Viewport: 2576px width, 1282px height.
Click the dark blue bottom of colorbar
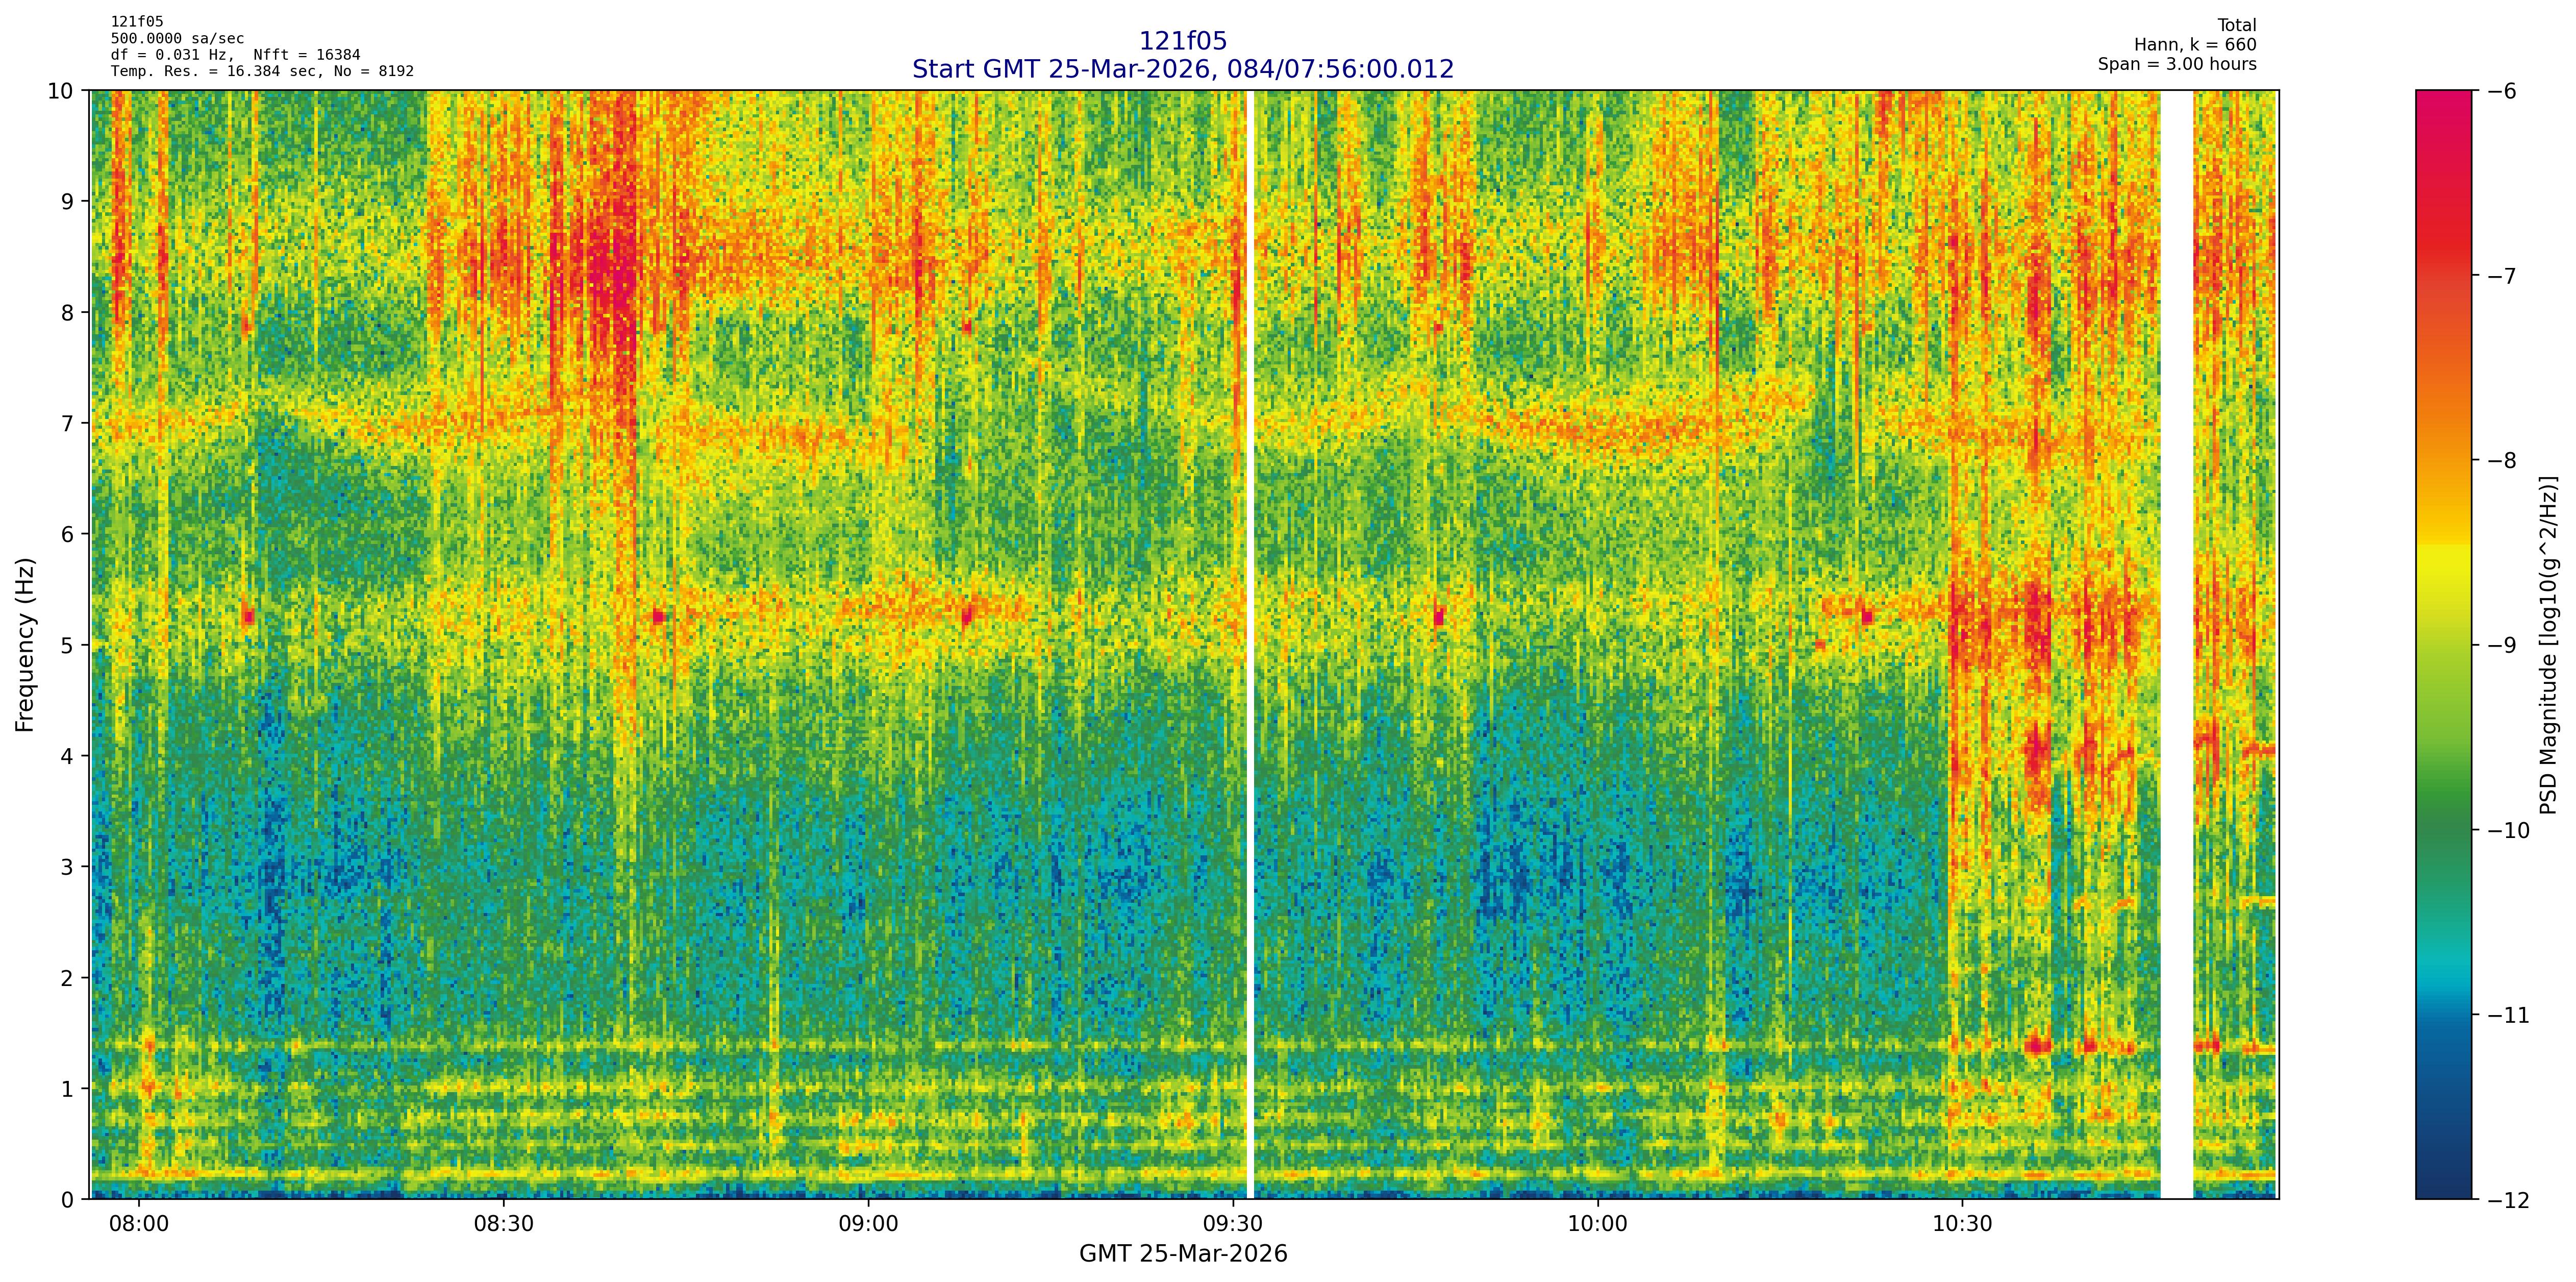click(2443, 1180)
